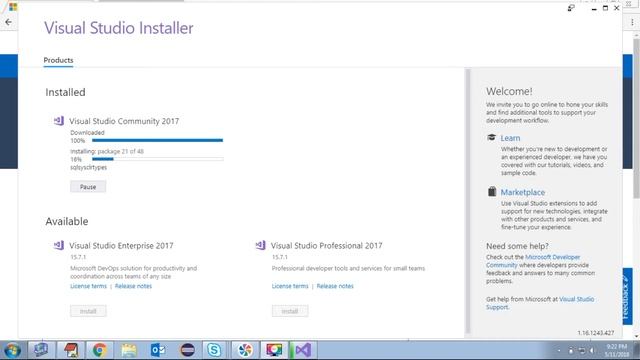Click the 'sqlsysclrtypes' package name
This screenshot has width=640, height=360.
[89, 167]
